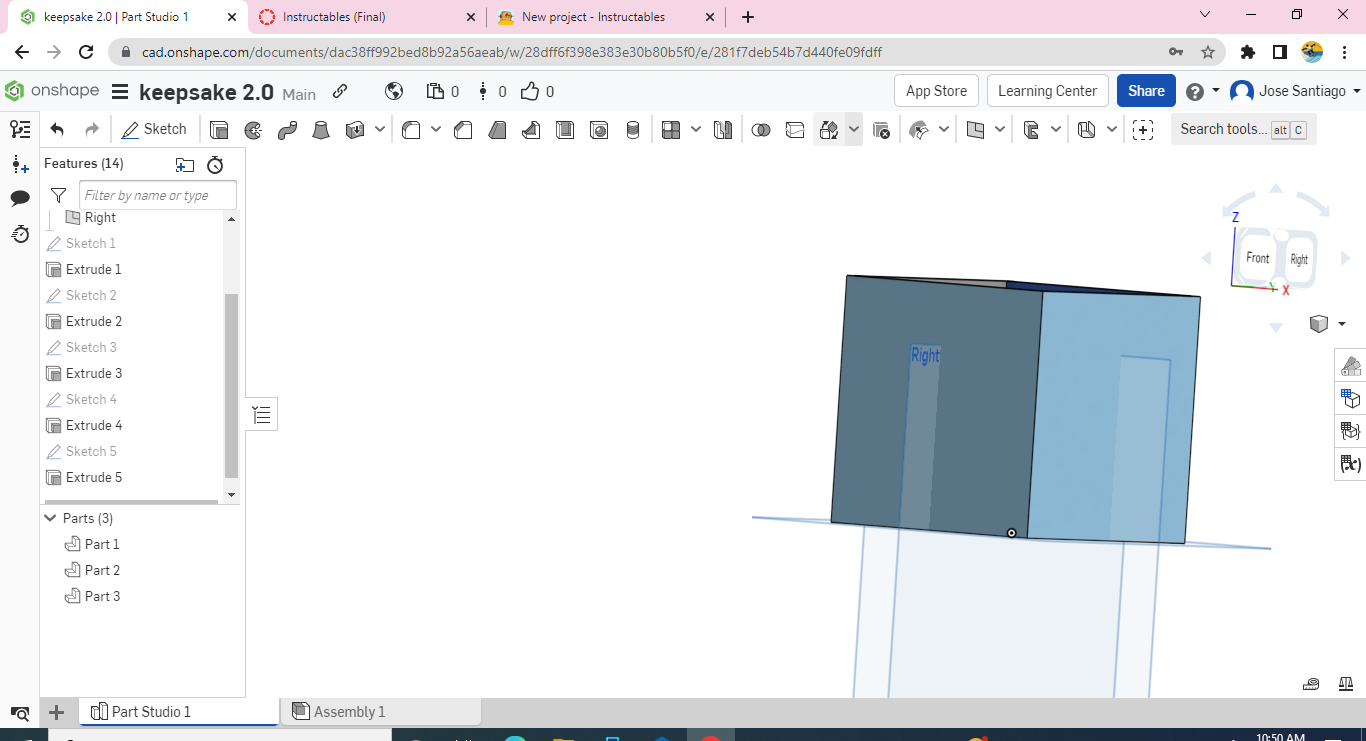
Task: Switch to the Part Studio 1 tab
Action: (x=179, y=712)
